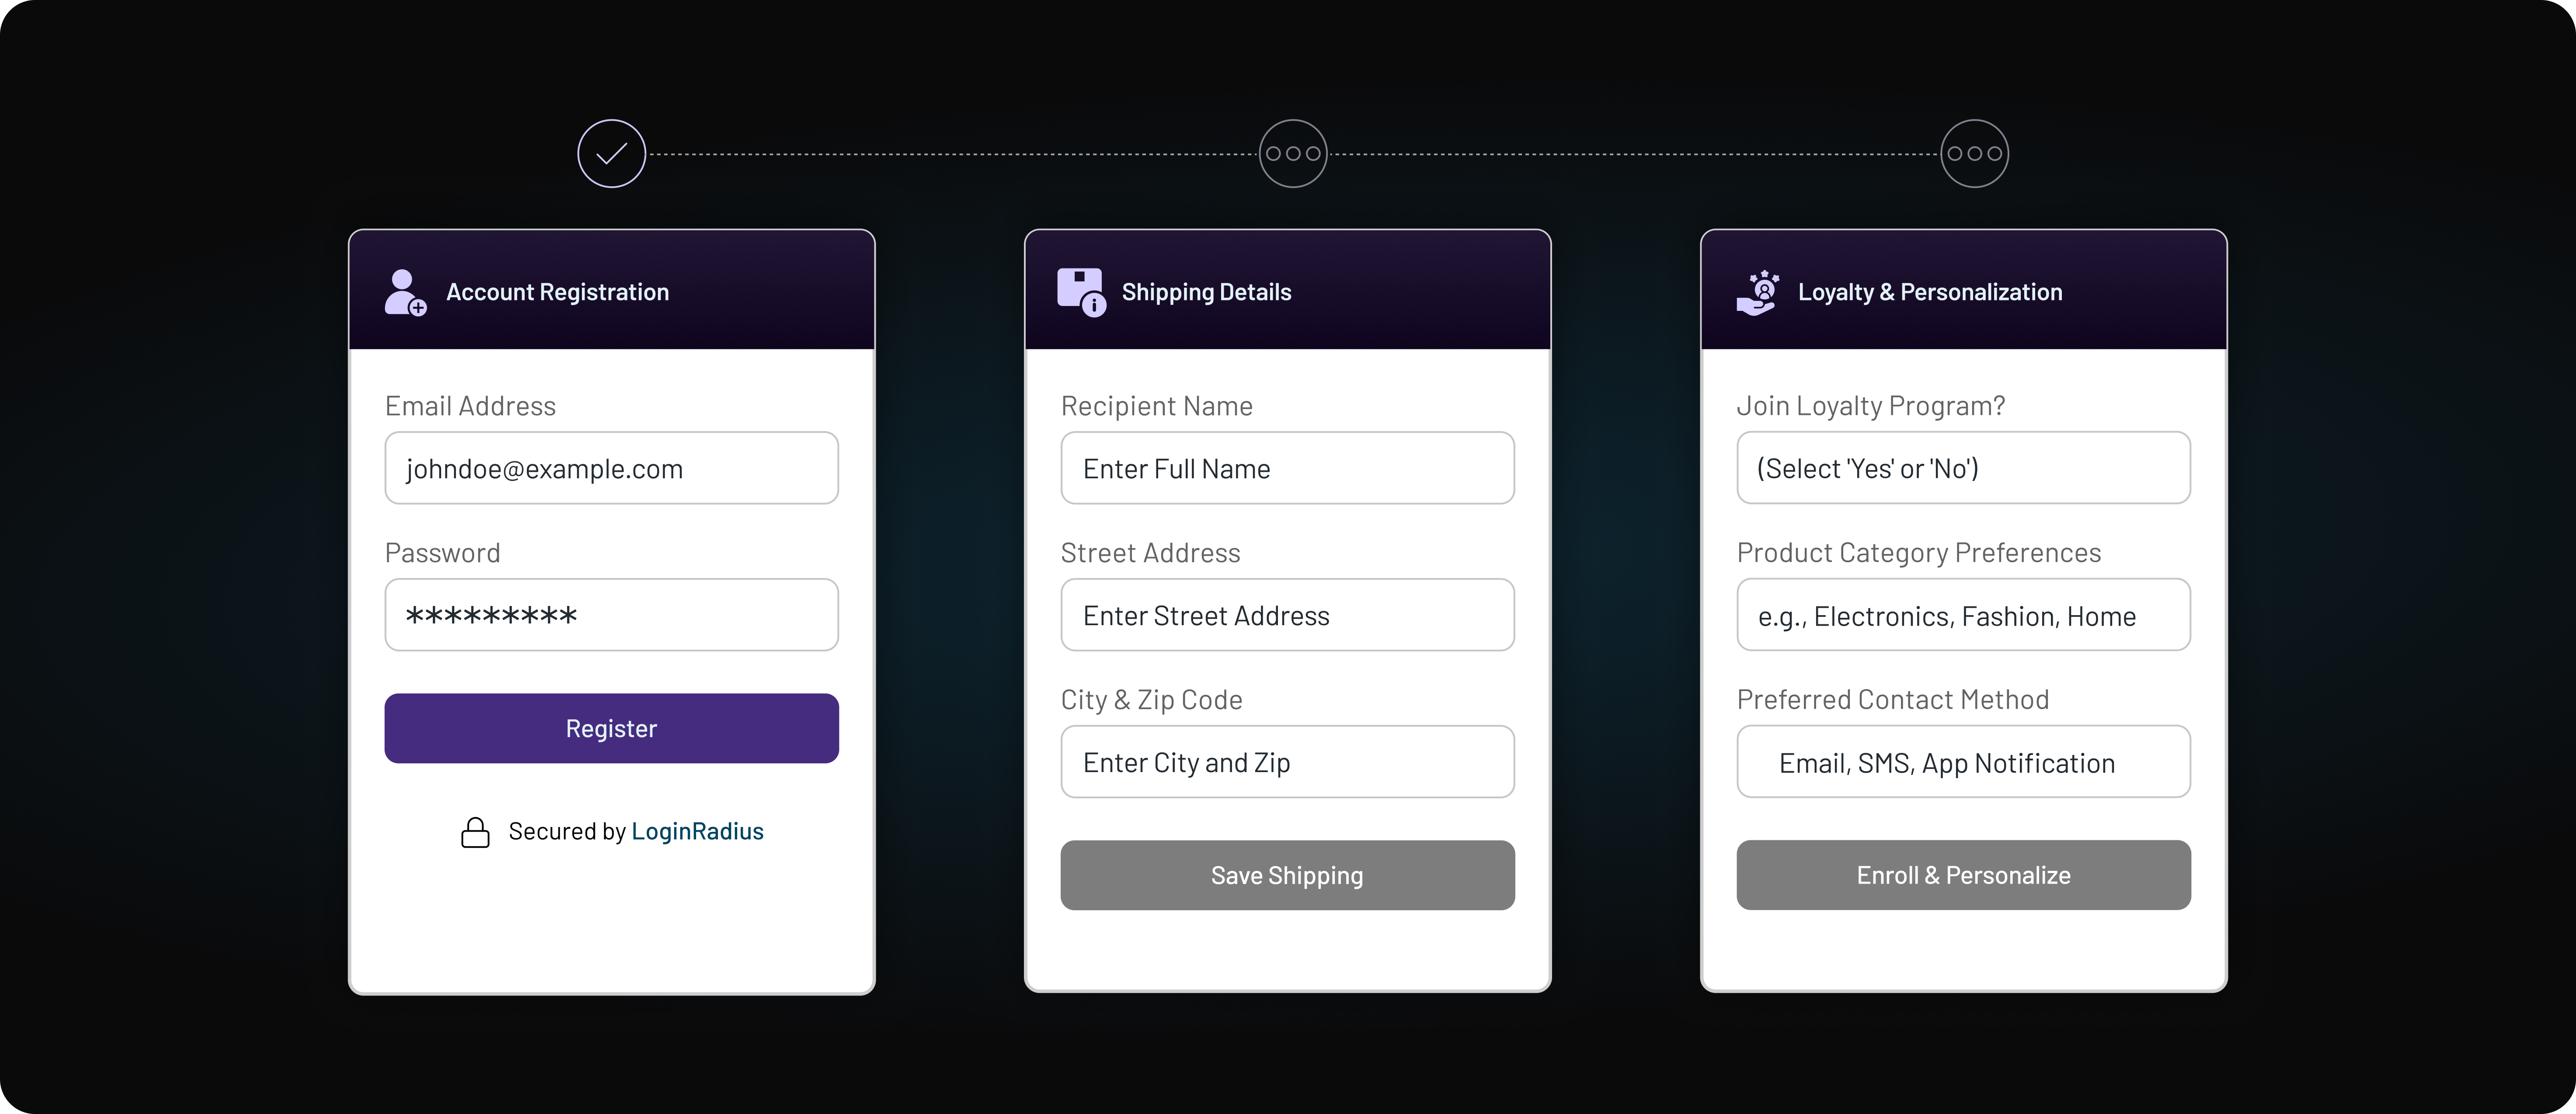Open the Preferred Contact Method field
This screenshot has height=1114, width=2576.
click(x=1963, y=762)
